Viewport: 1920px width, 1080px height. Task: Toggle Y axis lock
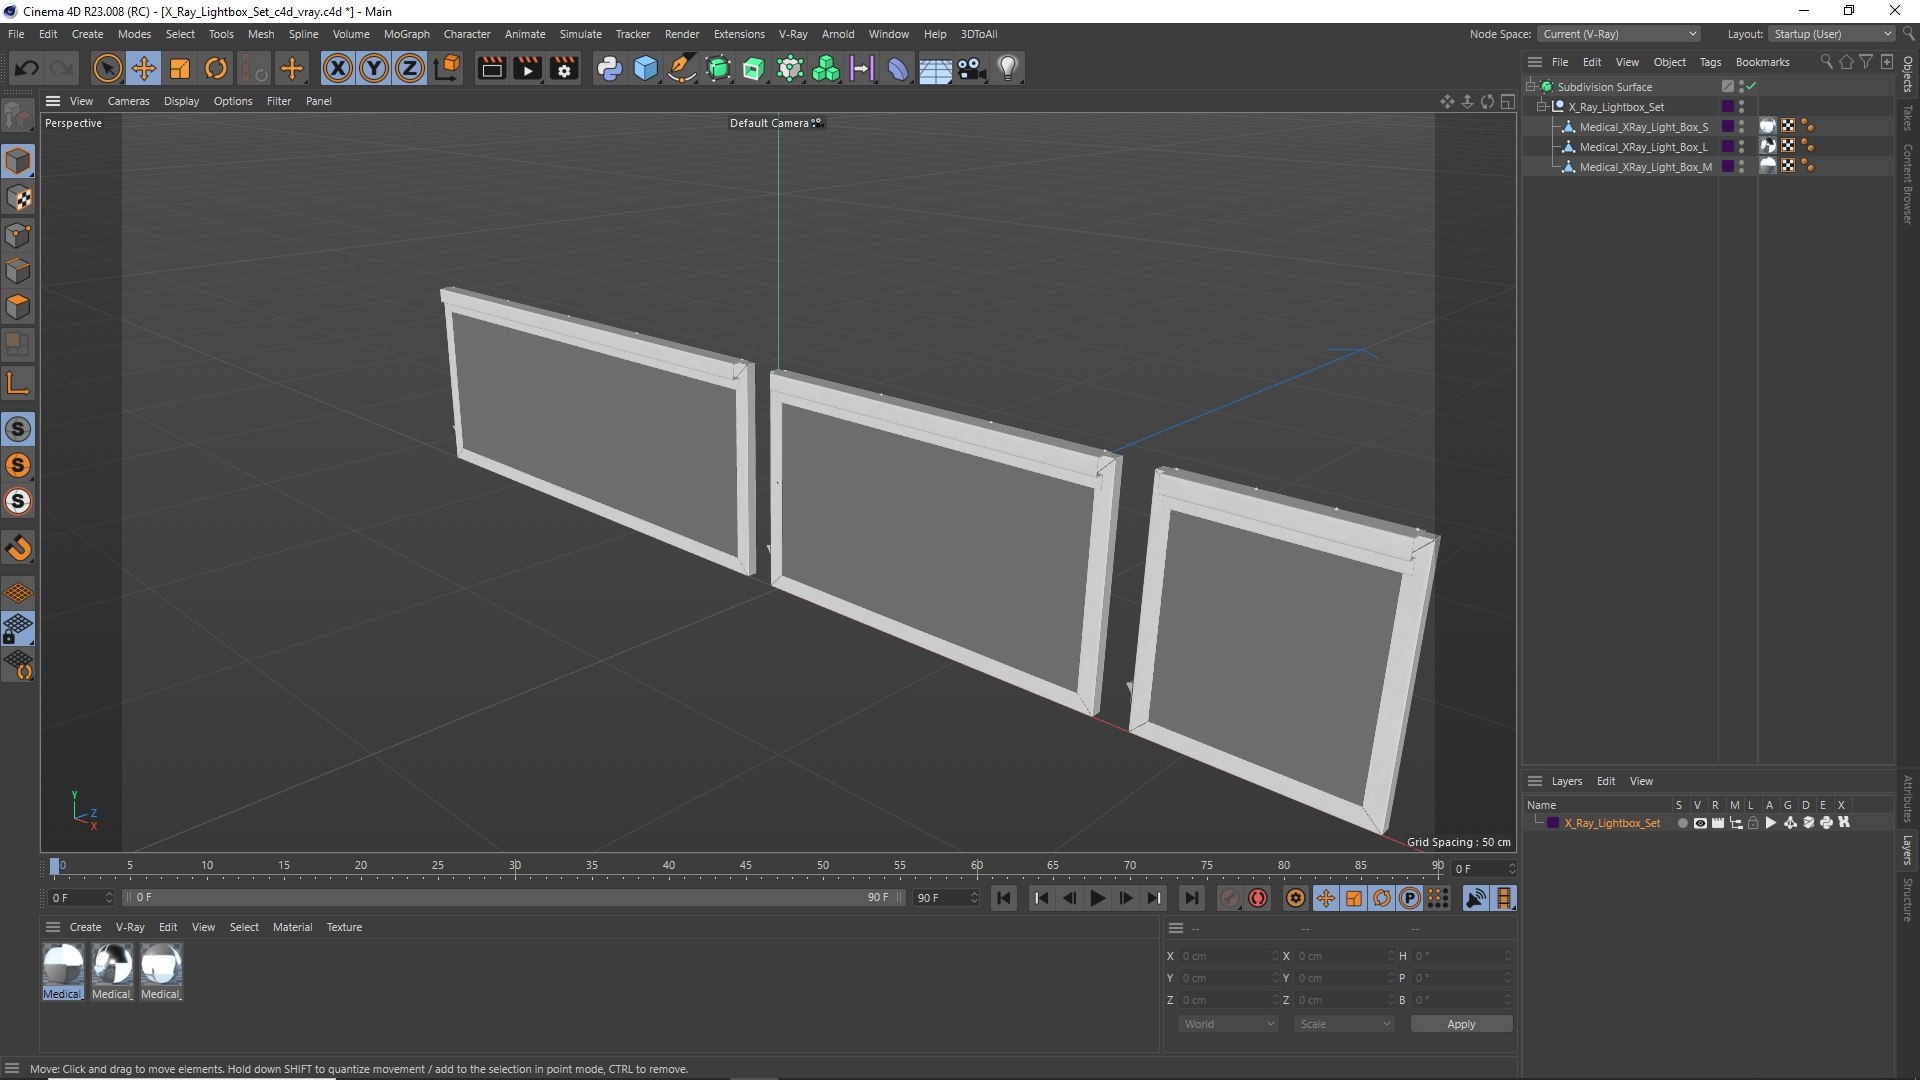coord(374,68)
